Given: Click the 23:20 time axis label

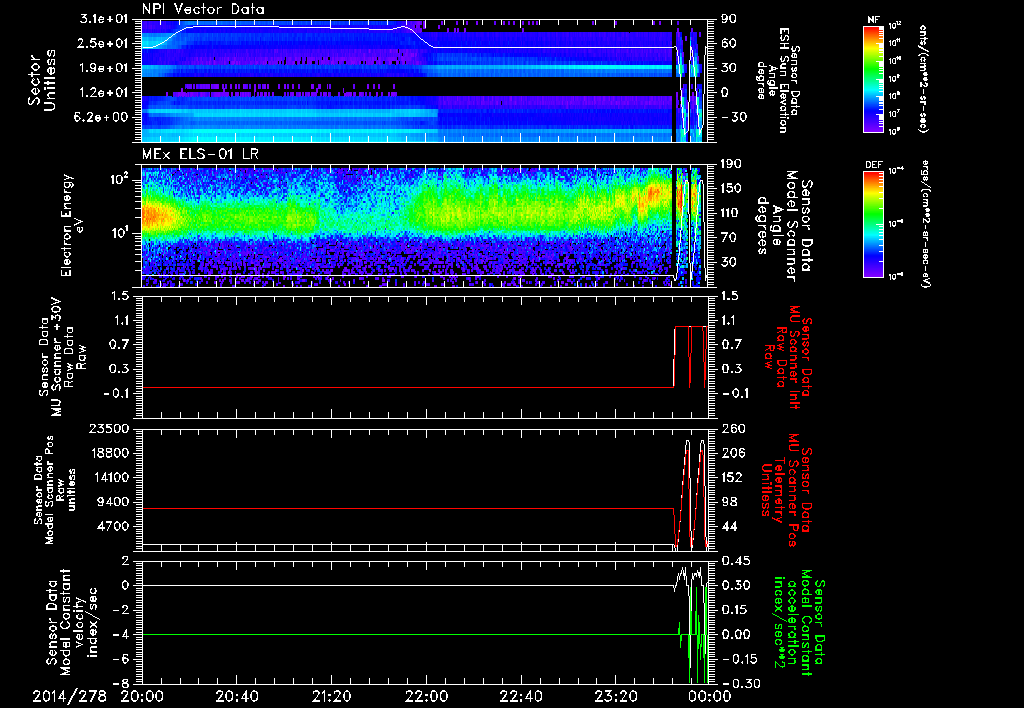Looking at the screenshot, I should [615, 696].
